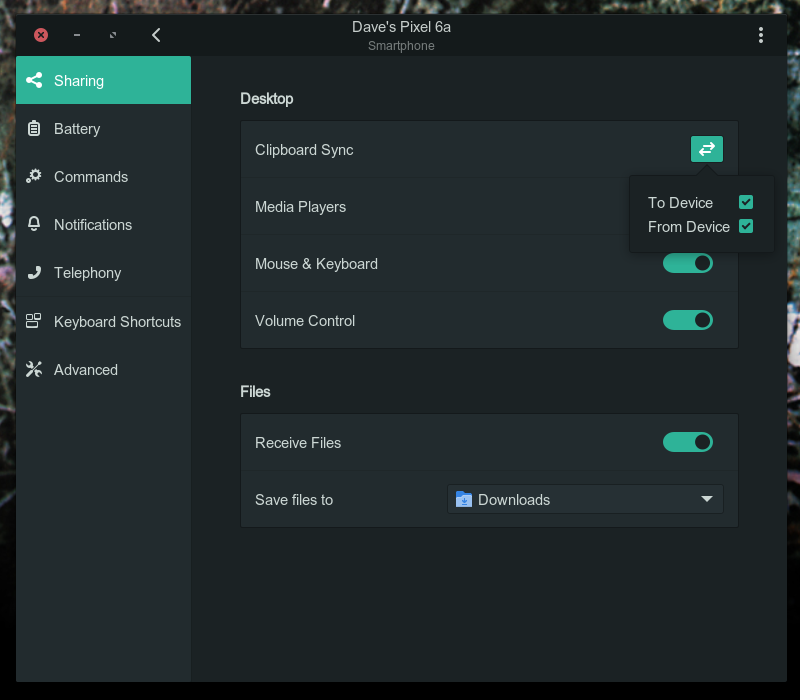
Task: Click the Clipboard Sync arrows button
Action: 707,149
